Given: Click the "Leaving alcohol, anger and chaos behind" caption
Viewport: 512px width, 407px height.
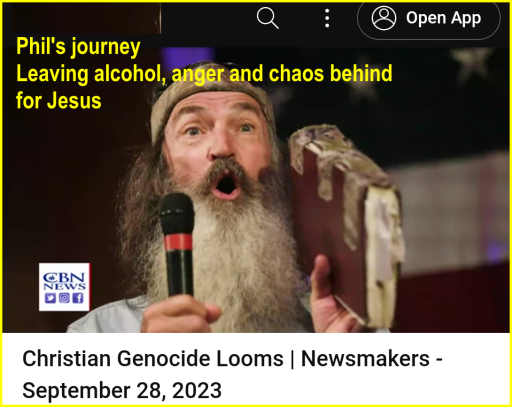Looking at the screenshot, I should pos(204,73).
